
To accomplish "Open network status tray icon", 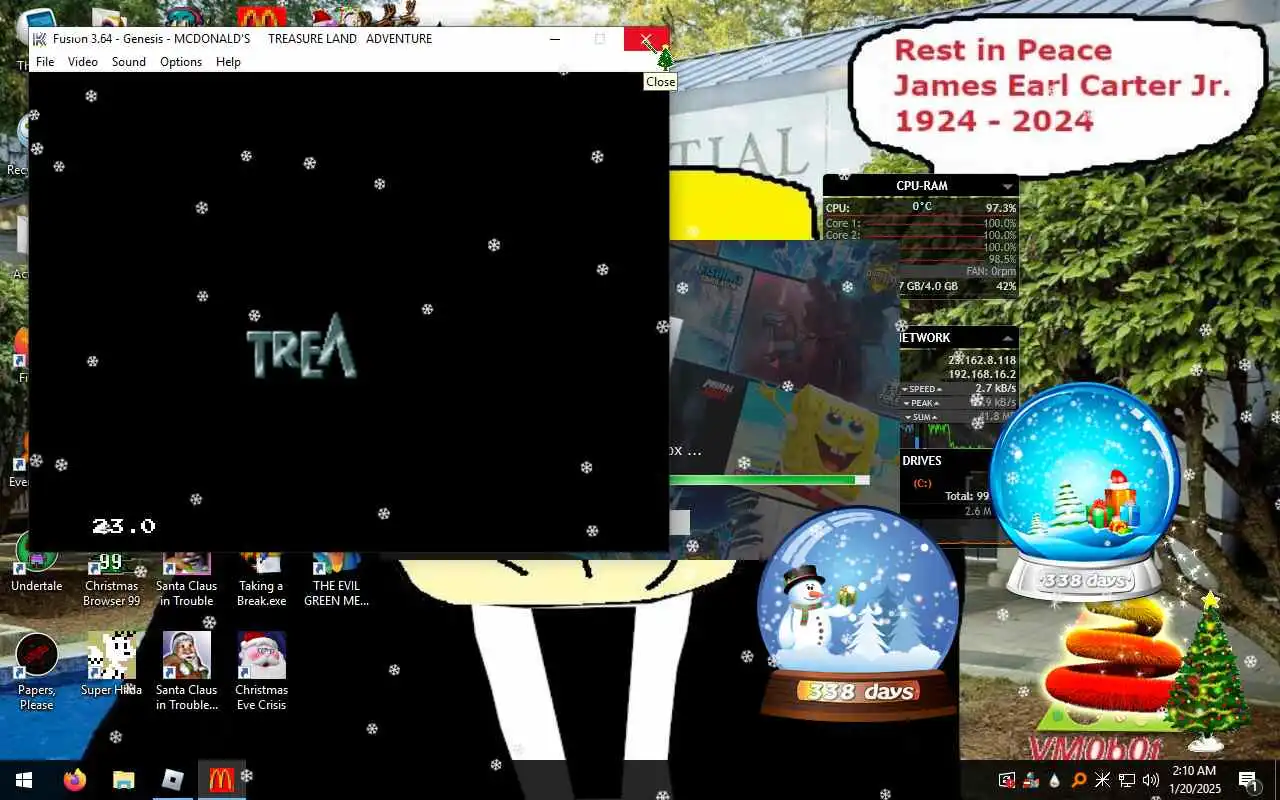I will click(x=1127, y=780).
